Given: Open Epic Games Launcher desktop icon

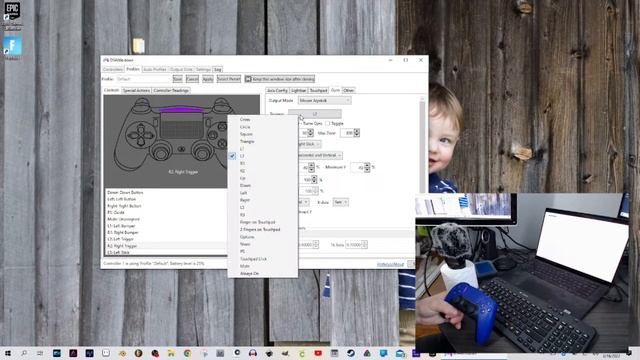Looking at the screenshot, I should [13, 15].
